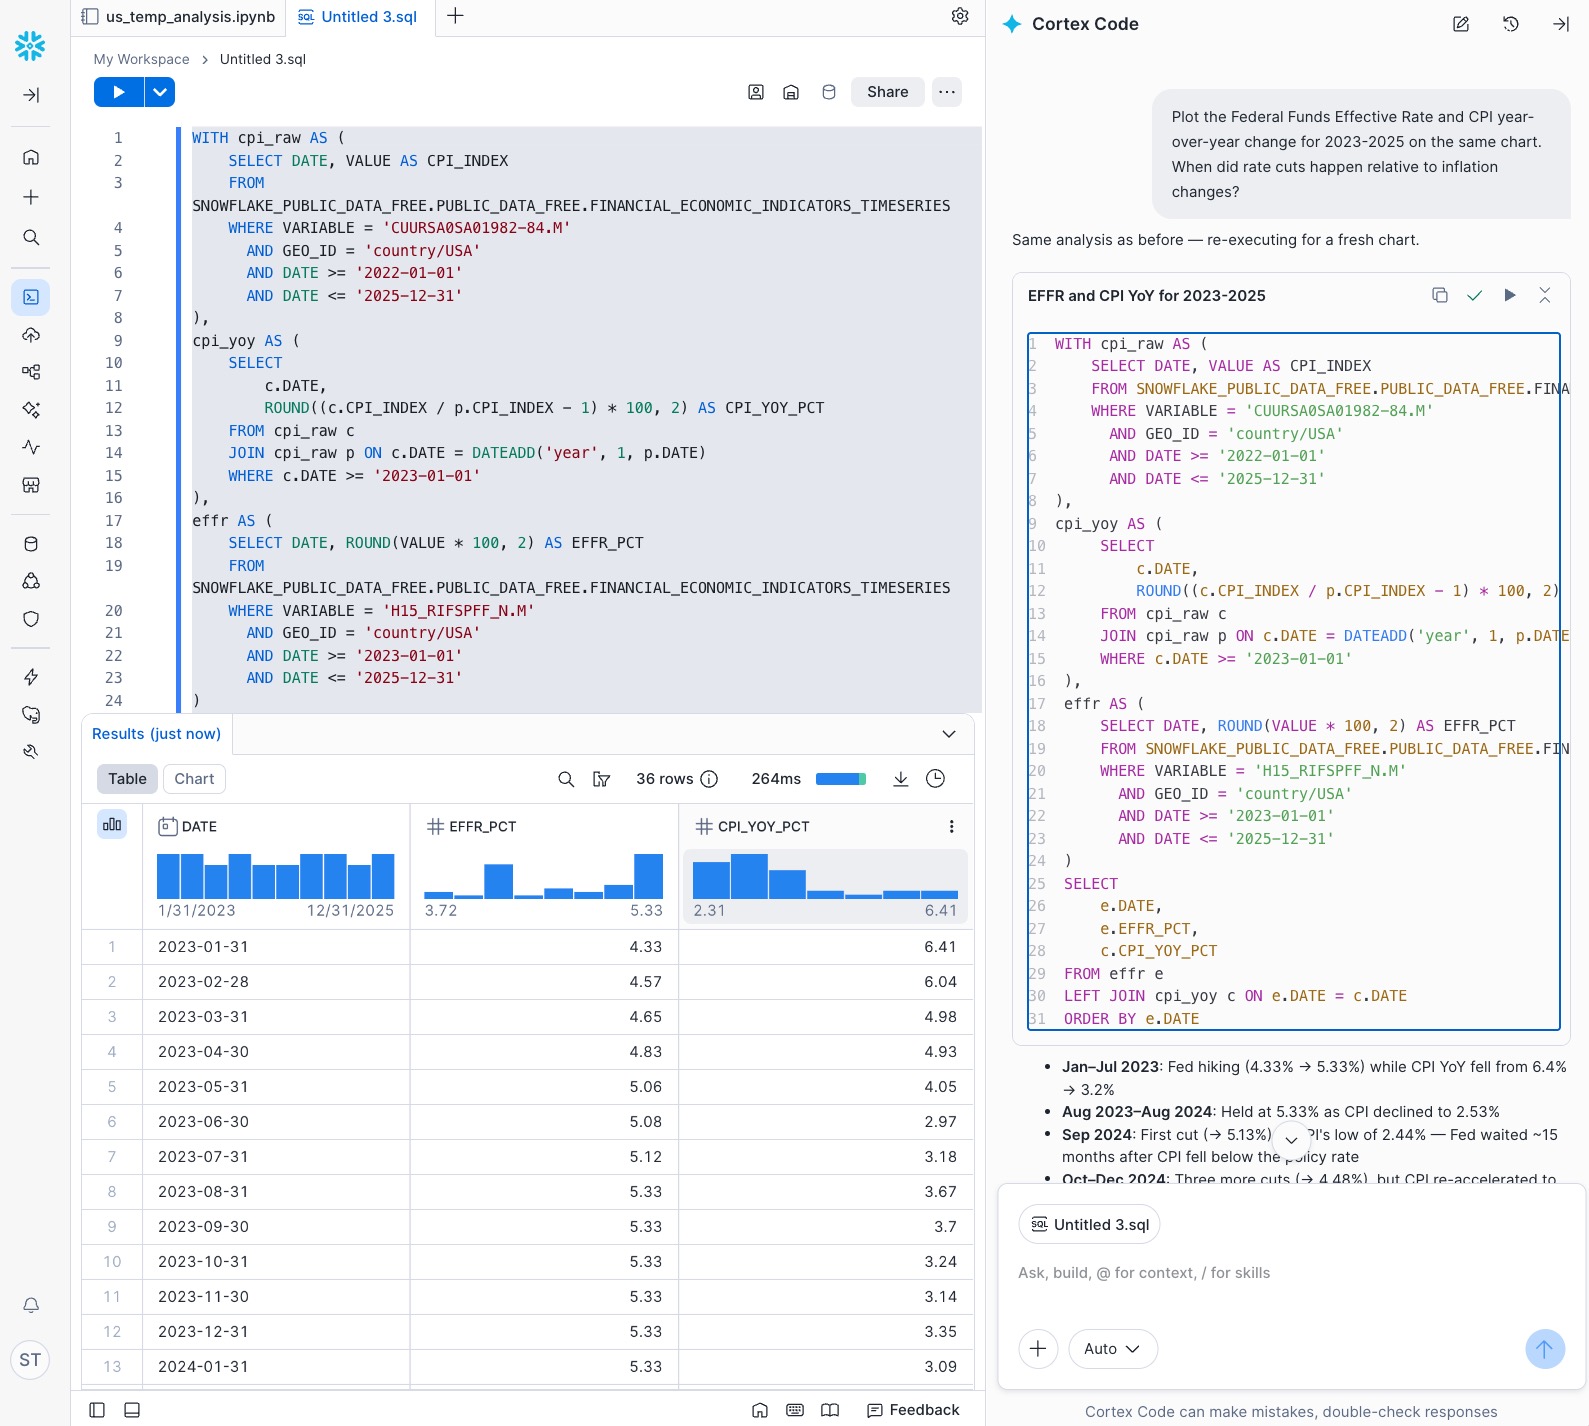The height and width of the screenshot is (1426, 1589).
Task: Toggle column statistics histogram view
Action: [x=112, y=825]
